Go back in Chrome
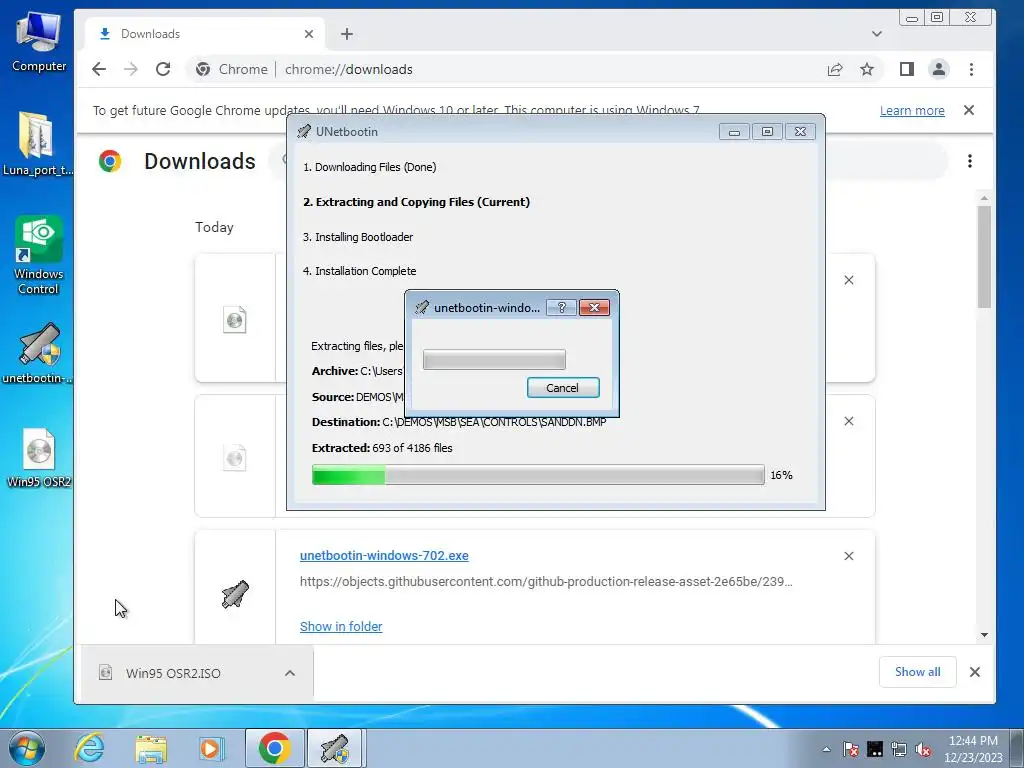 point(99,69)
